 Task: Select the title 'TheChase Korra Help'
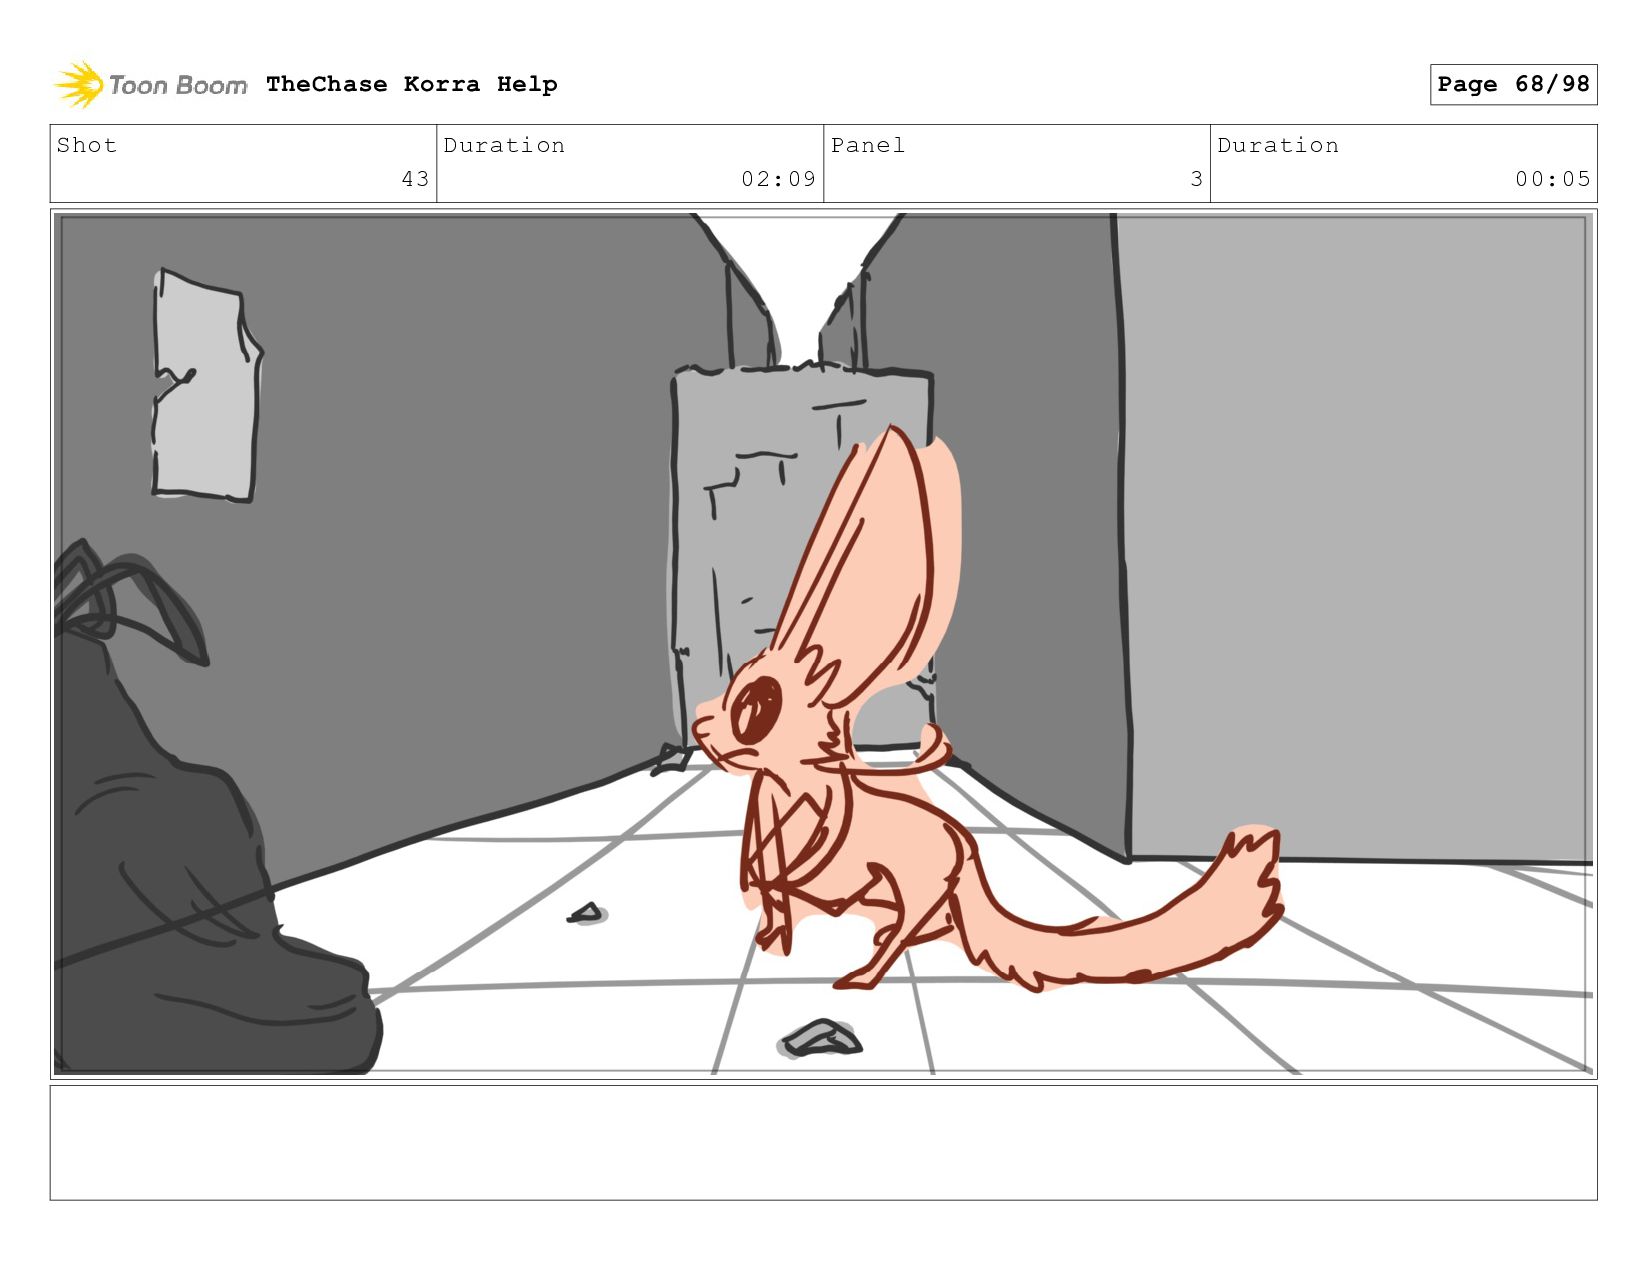(412, 84)
